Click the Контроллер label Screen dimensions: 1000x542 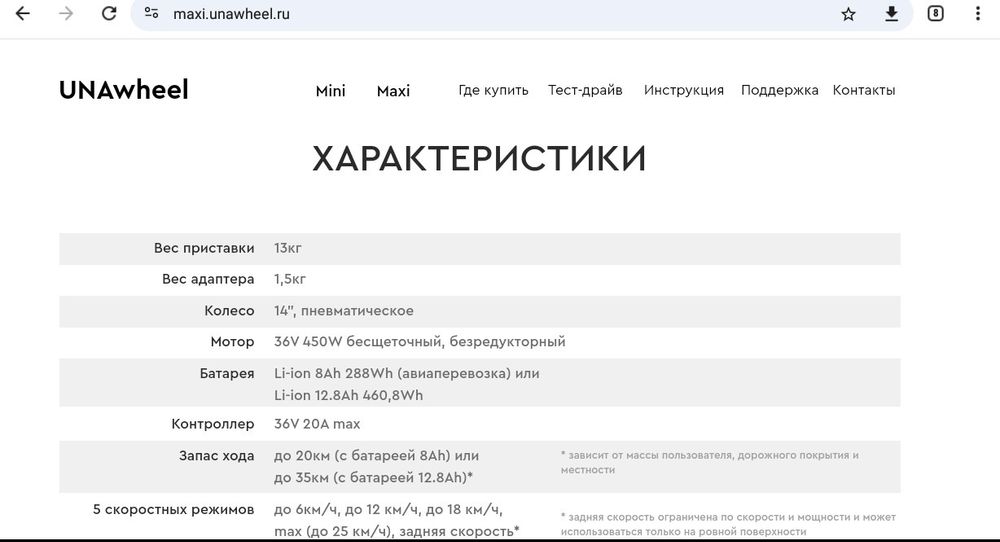click(213, 424)
